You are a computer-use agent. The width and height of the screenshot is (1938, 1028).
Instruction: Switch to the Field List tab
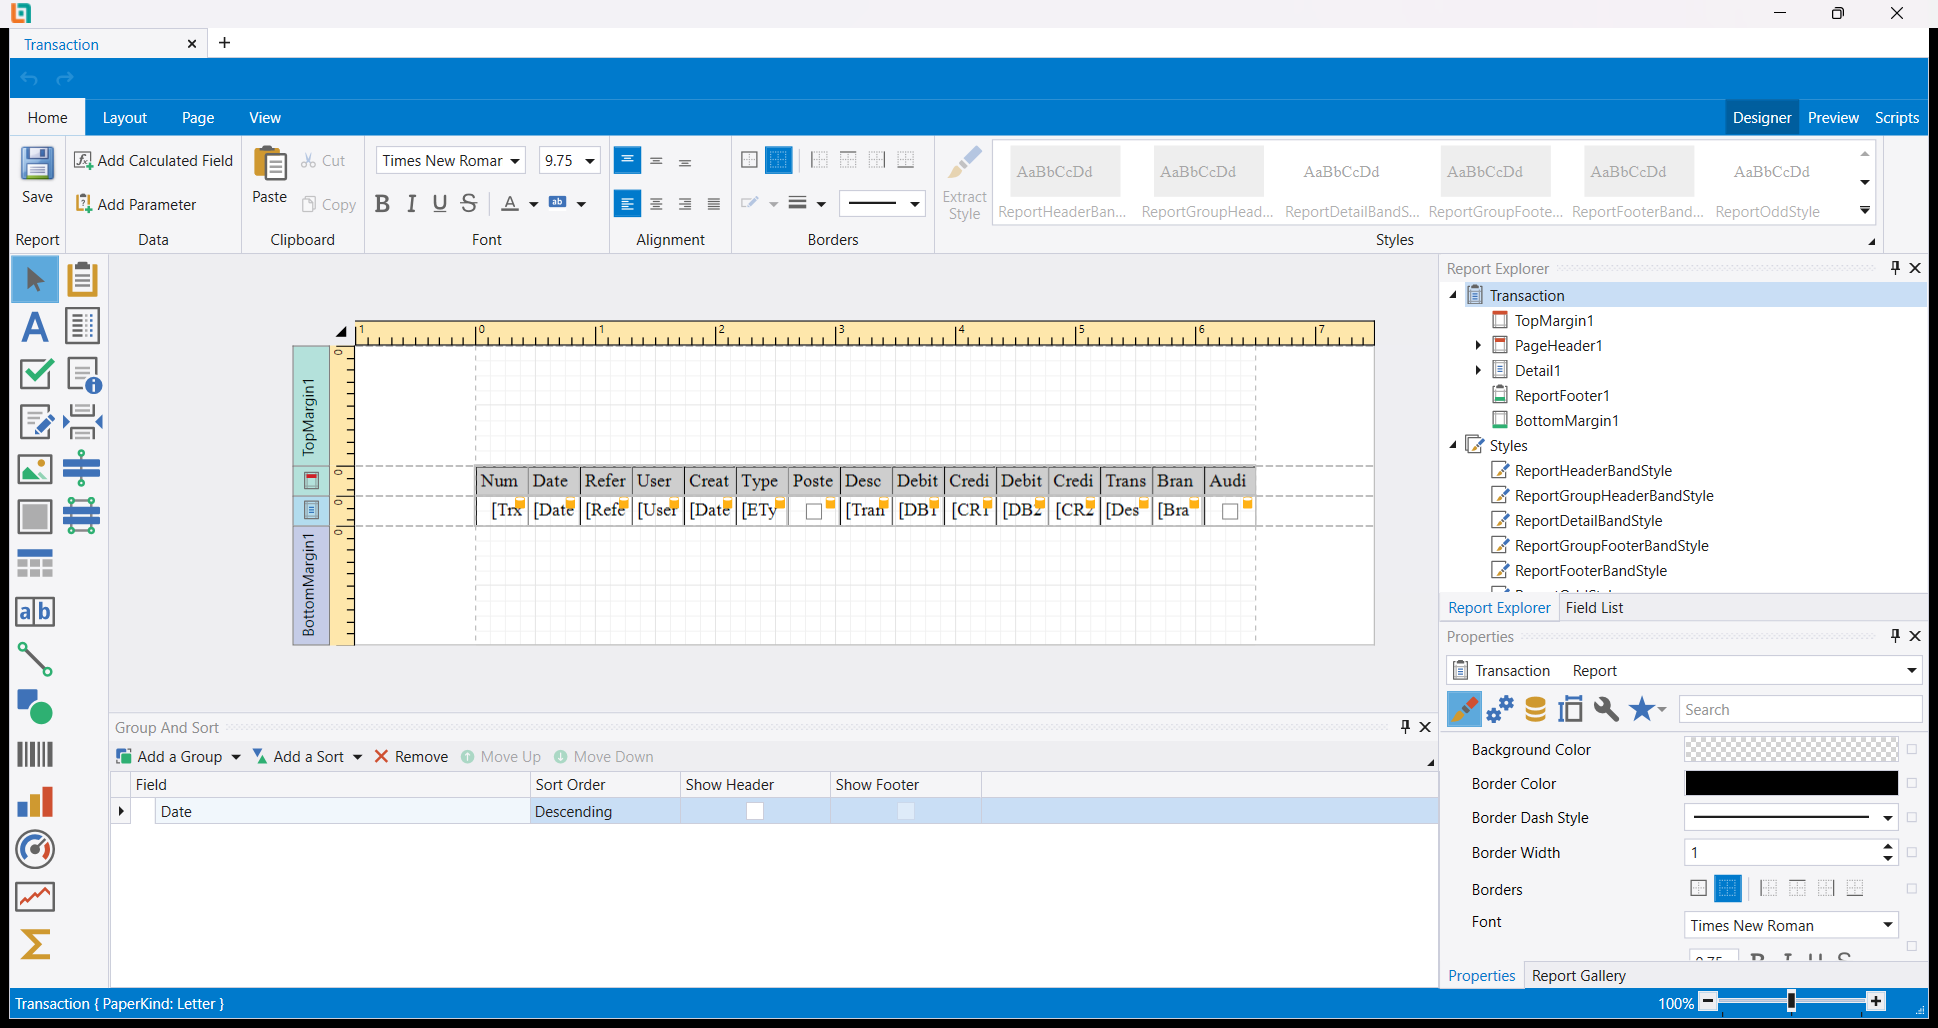tap(1594, 608)
